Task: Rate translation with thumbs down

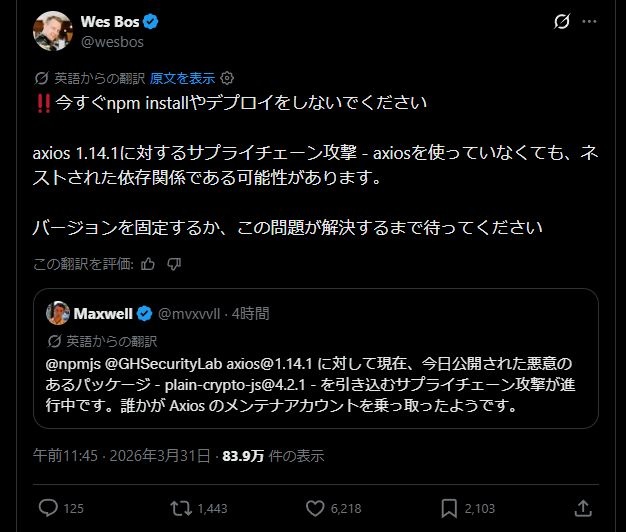Action: click(x=173, y=264)
